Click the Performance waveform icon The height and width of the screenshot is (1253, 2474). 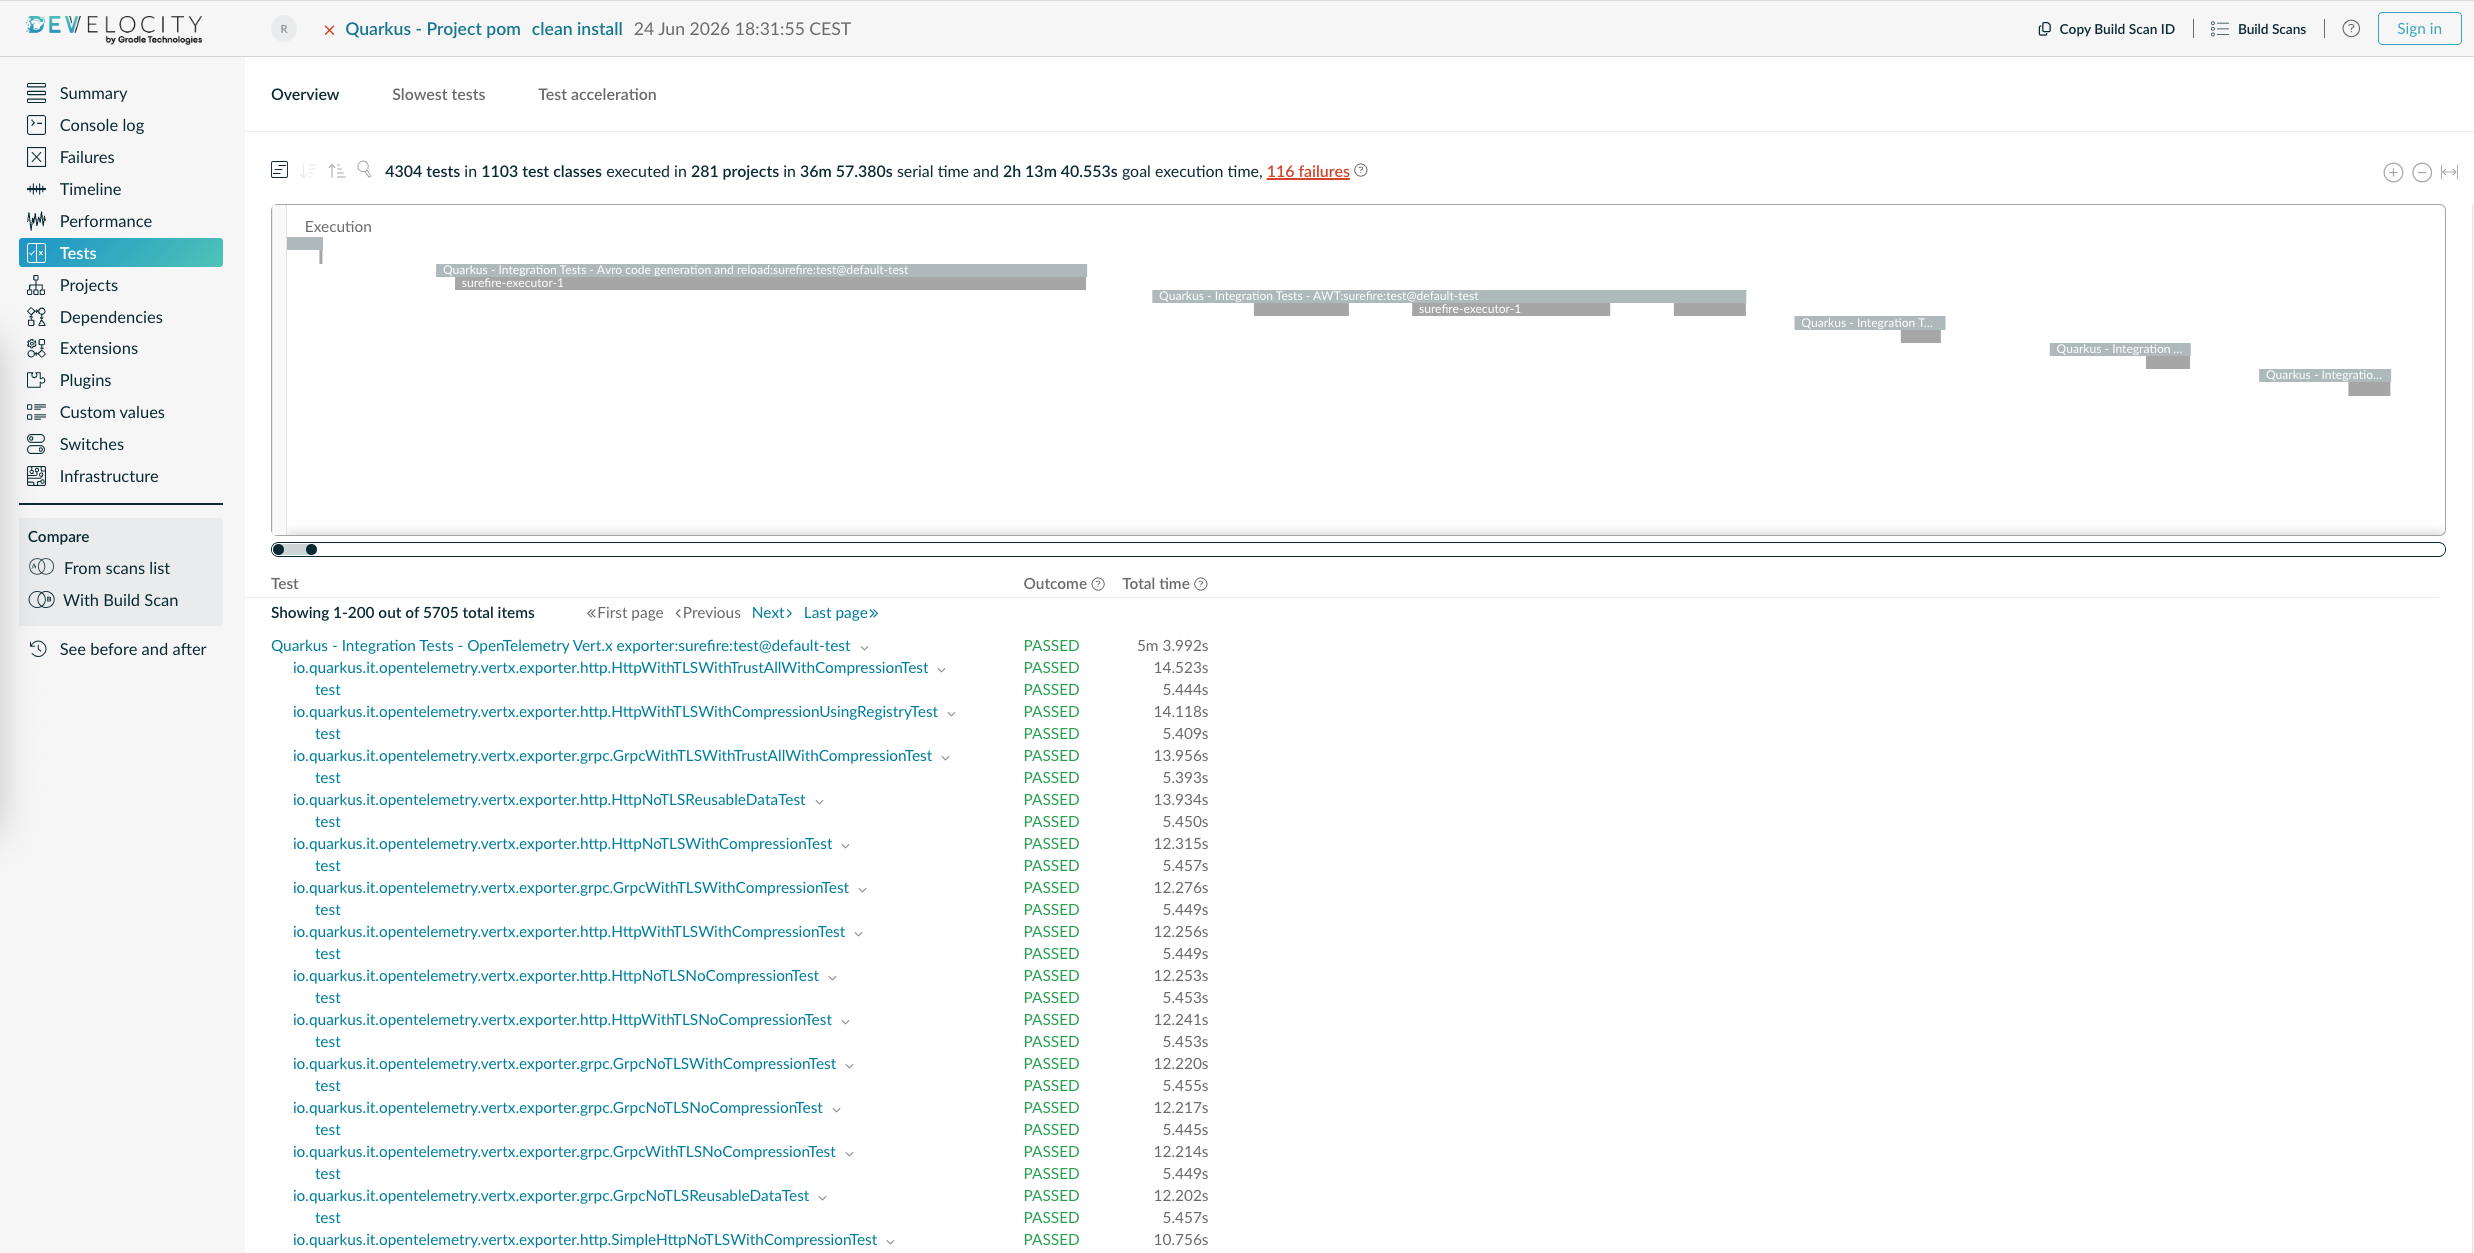37,221
